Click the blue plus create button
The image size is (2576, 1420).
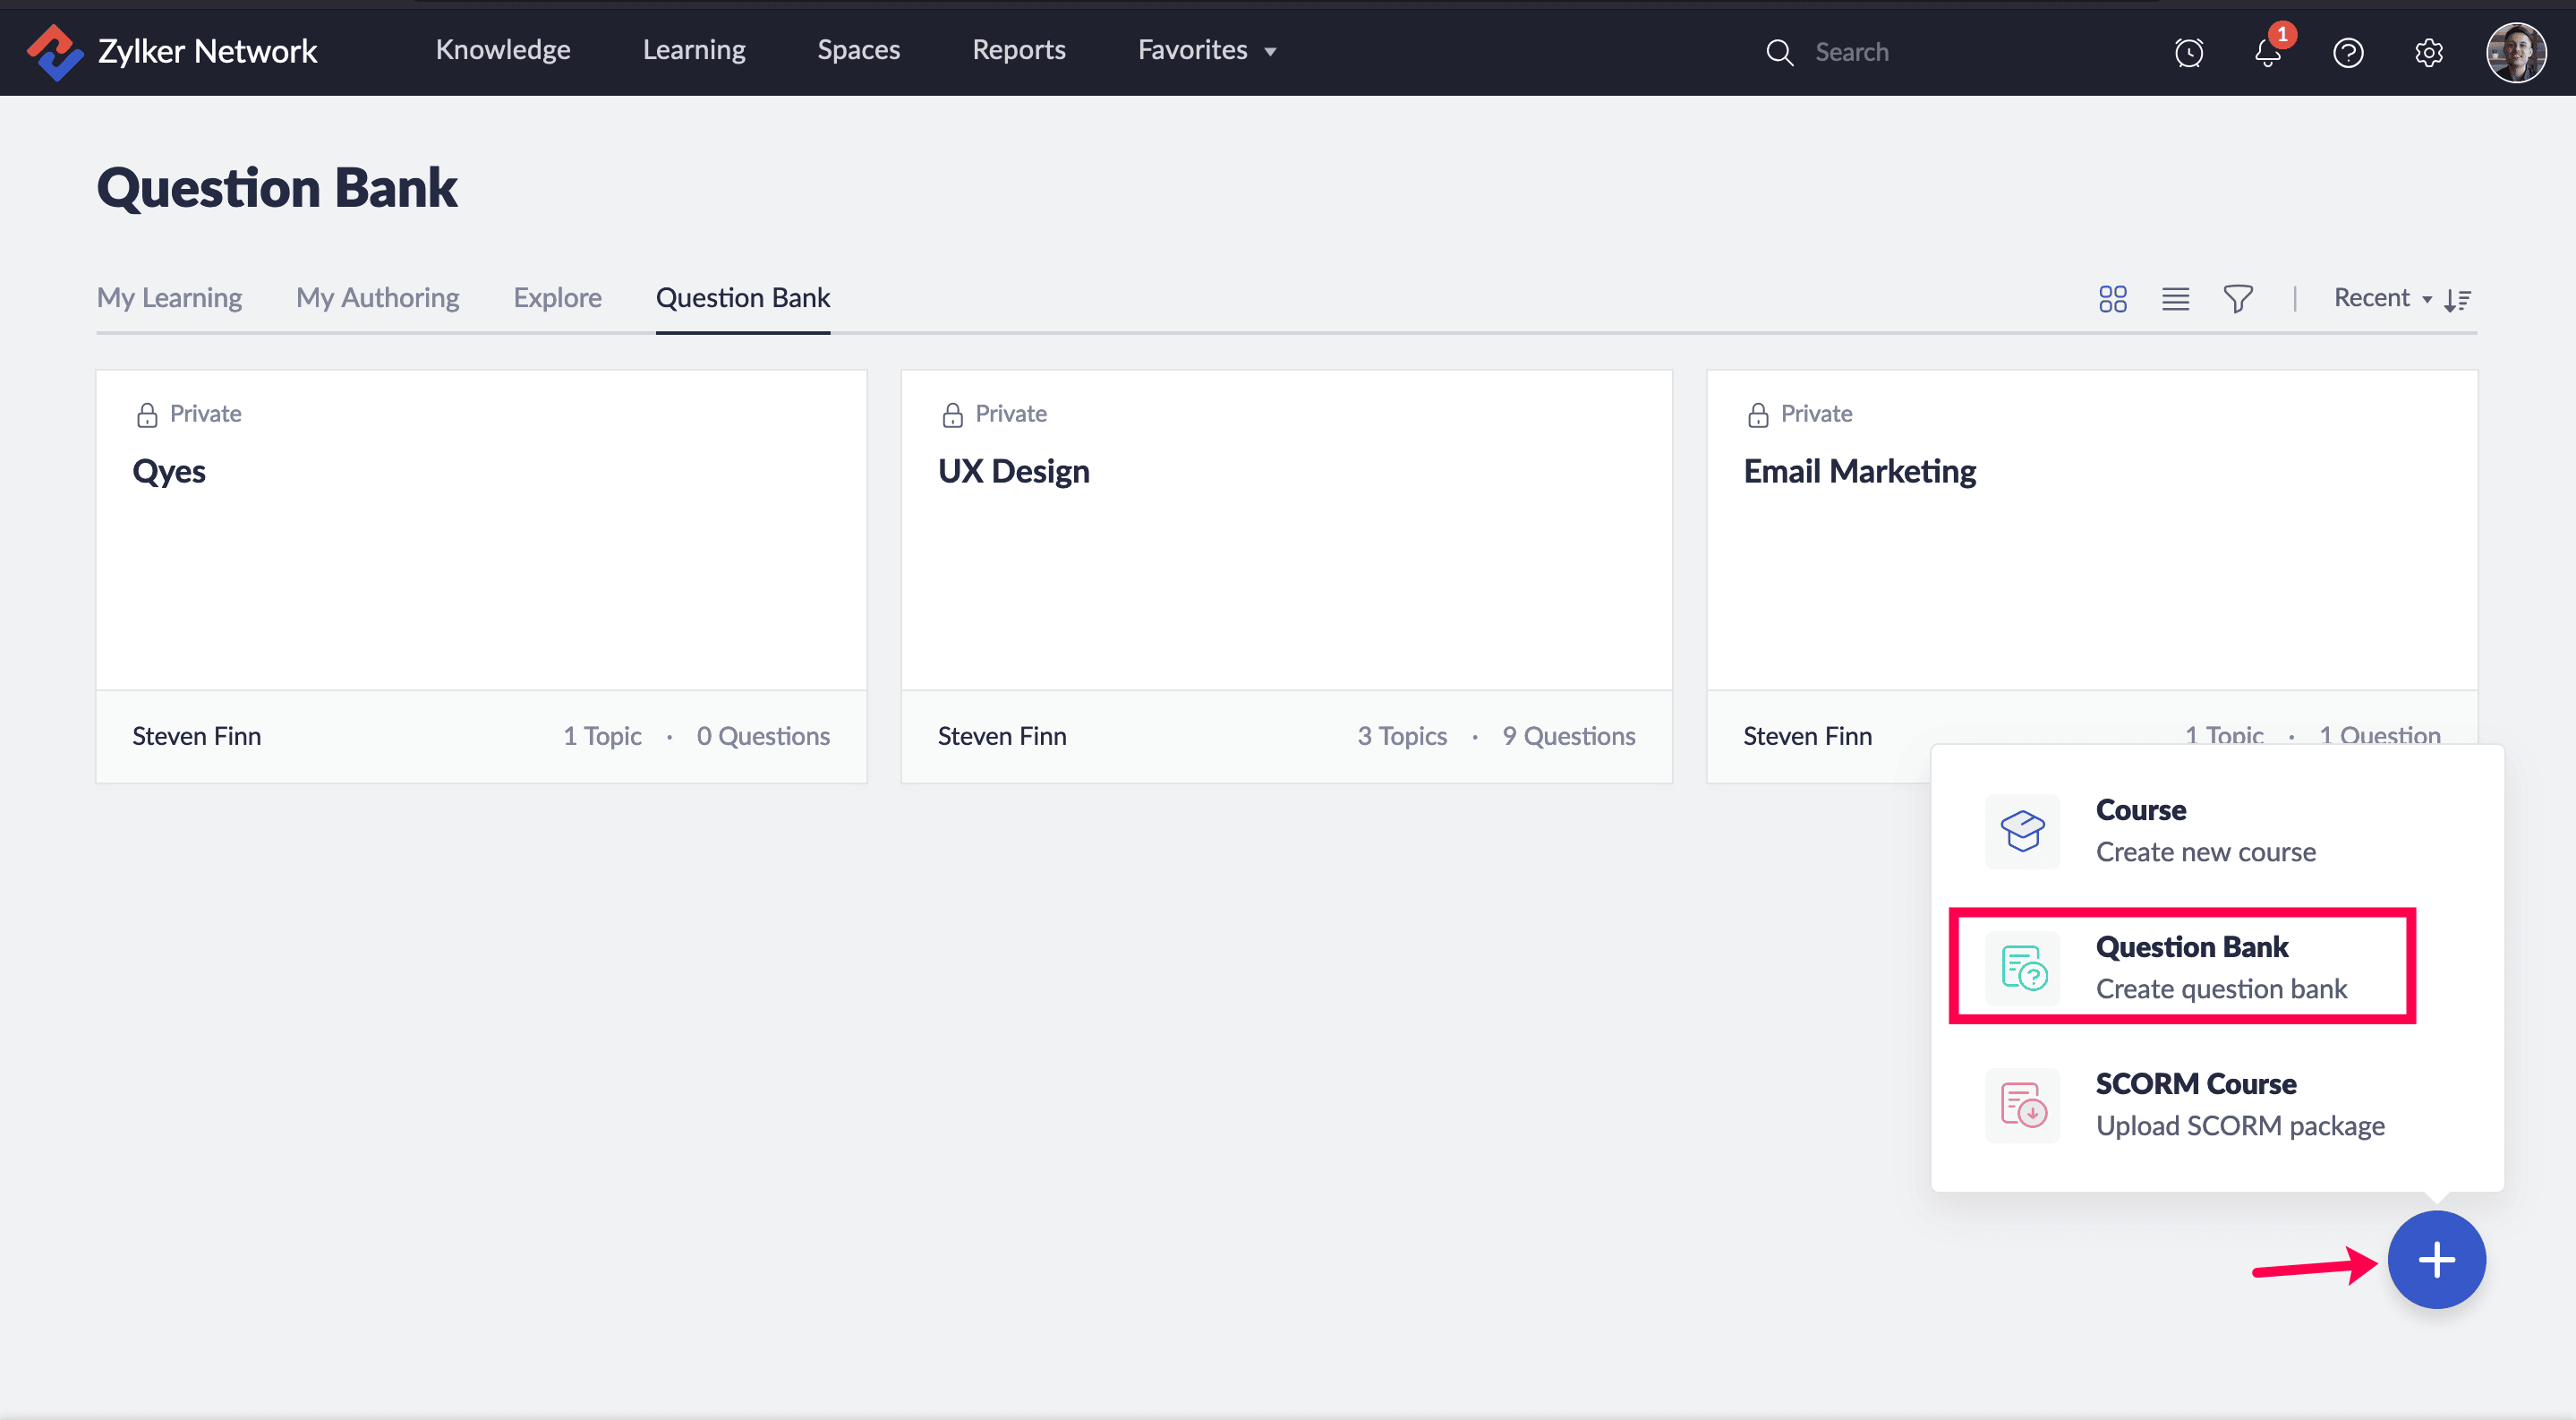(x=2436, y=1259)
